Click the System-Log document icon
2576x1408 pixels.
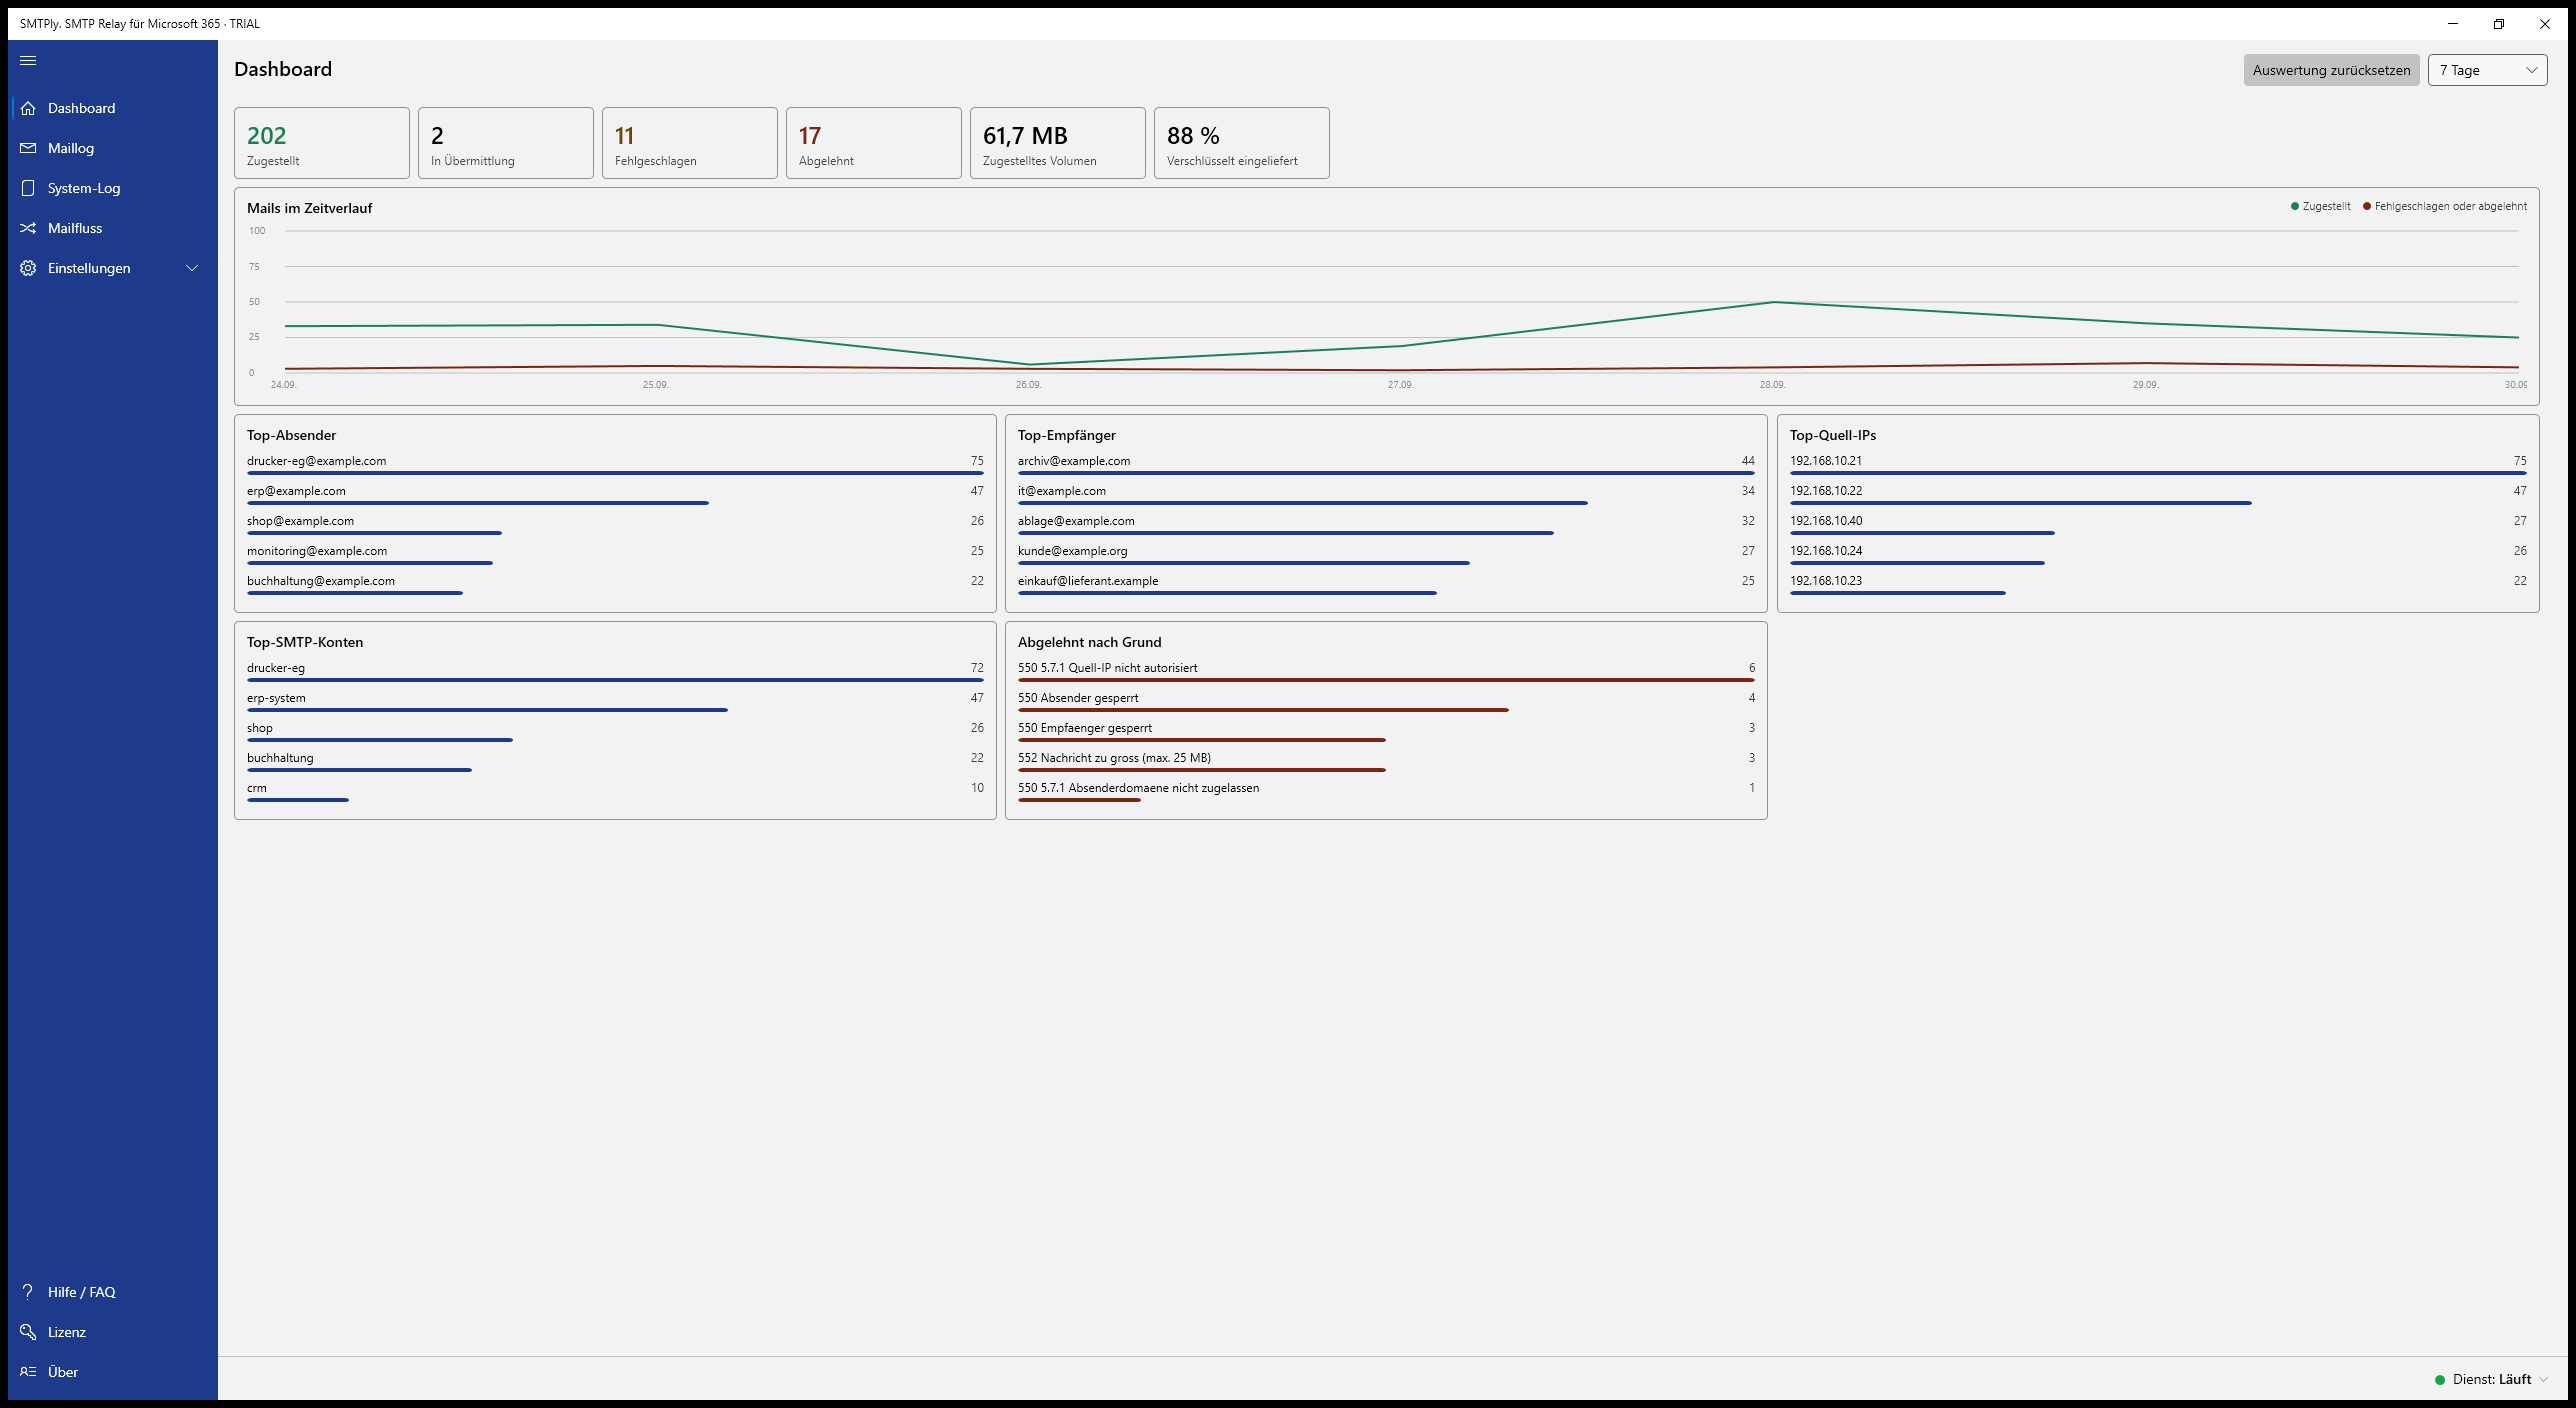pyautogui.click(x=28, y=188)
